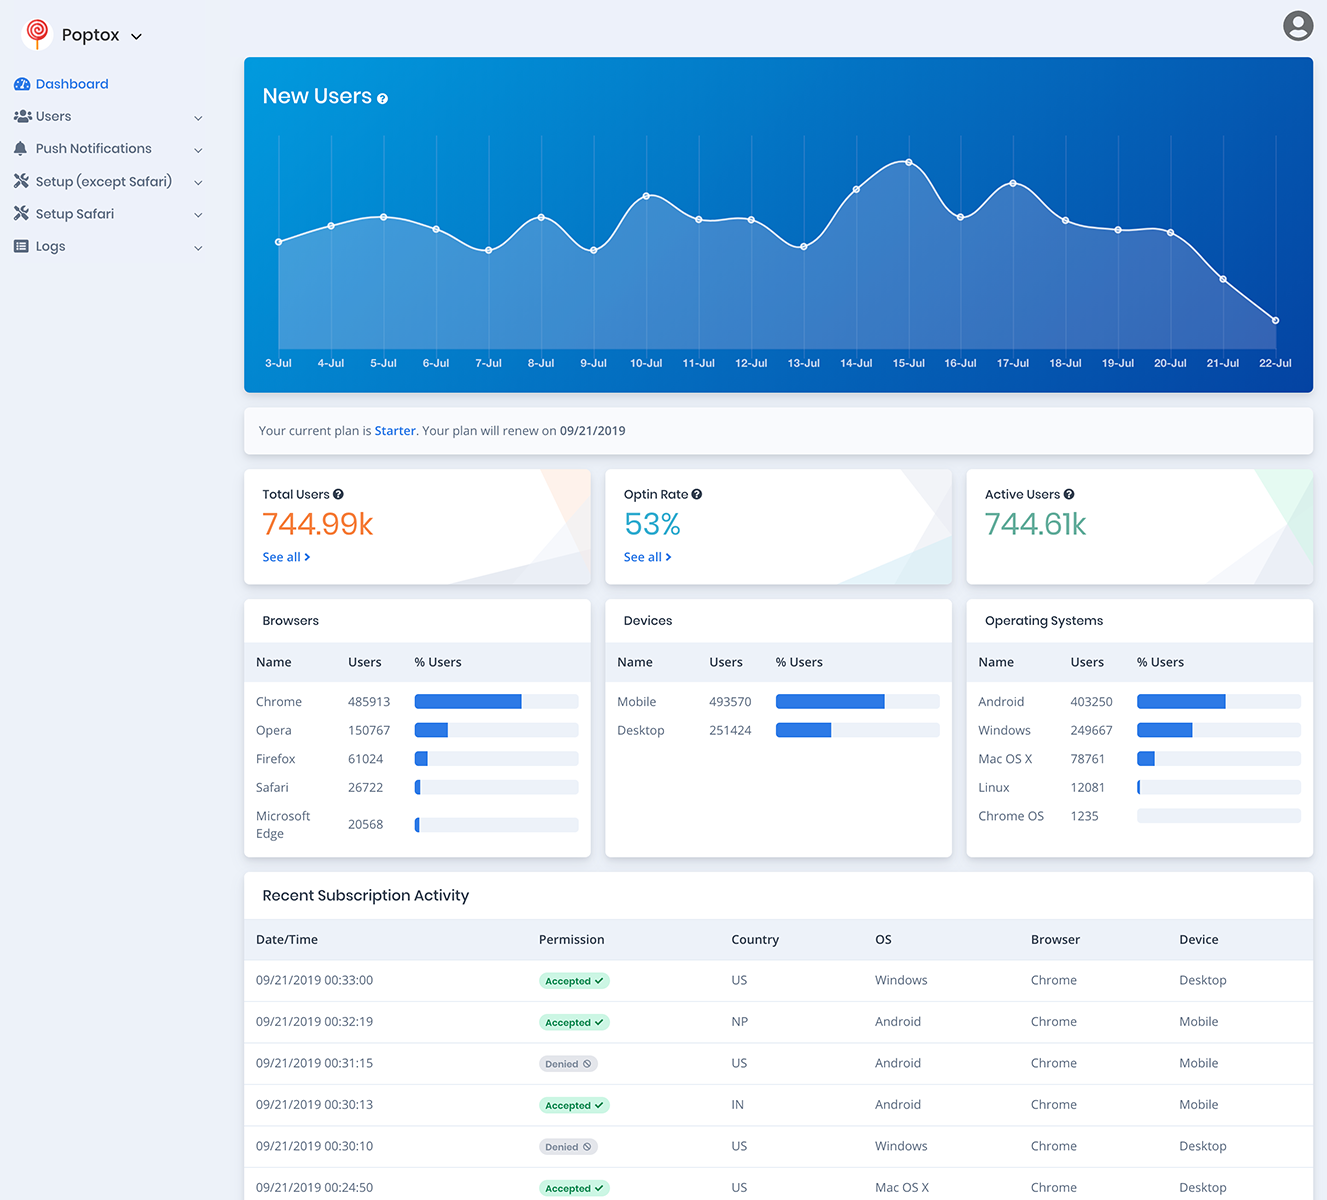The width and height of the screenshot is (1327, 1200).
Task: Click the Poptox lollipop logo icon
Action: 37,33
